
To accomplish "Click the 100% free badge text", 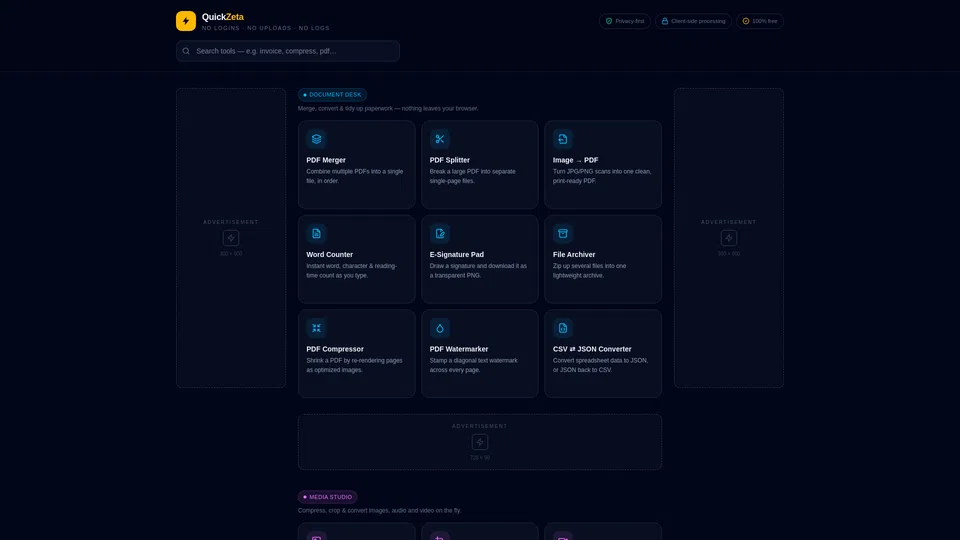I will [765, 21].
